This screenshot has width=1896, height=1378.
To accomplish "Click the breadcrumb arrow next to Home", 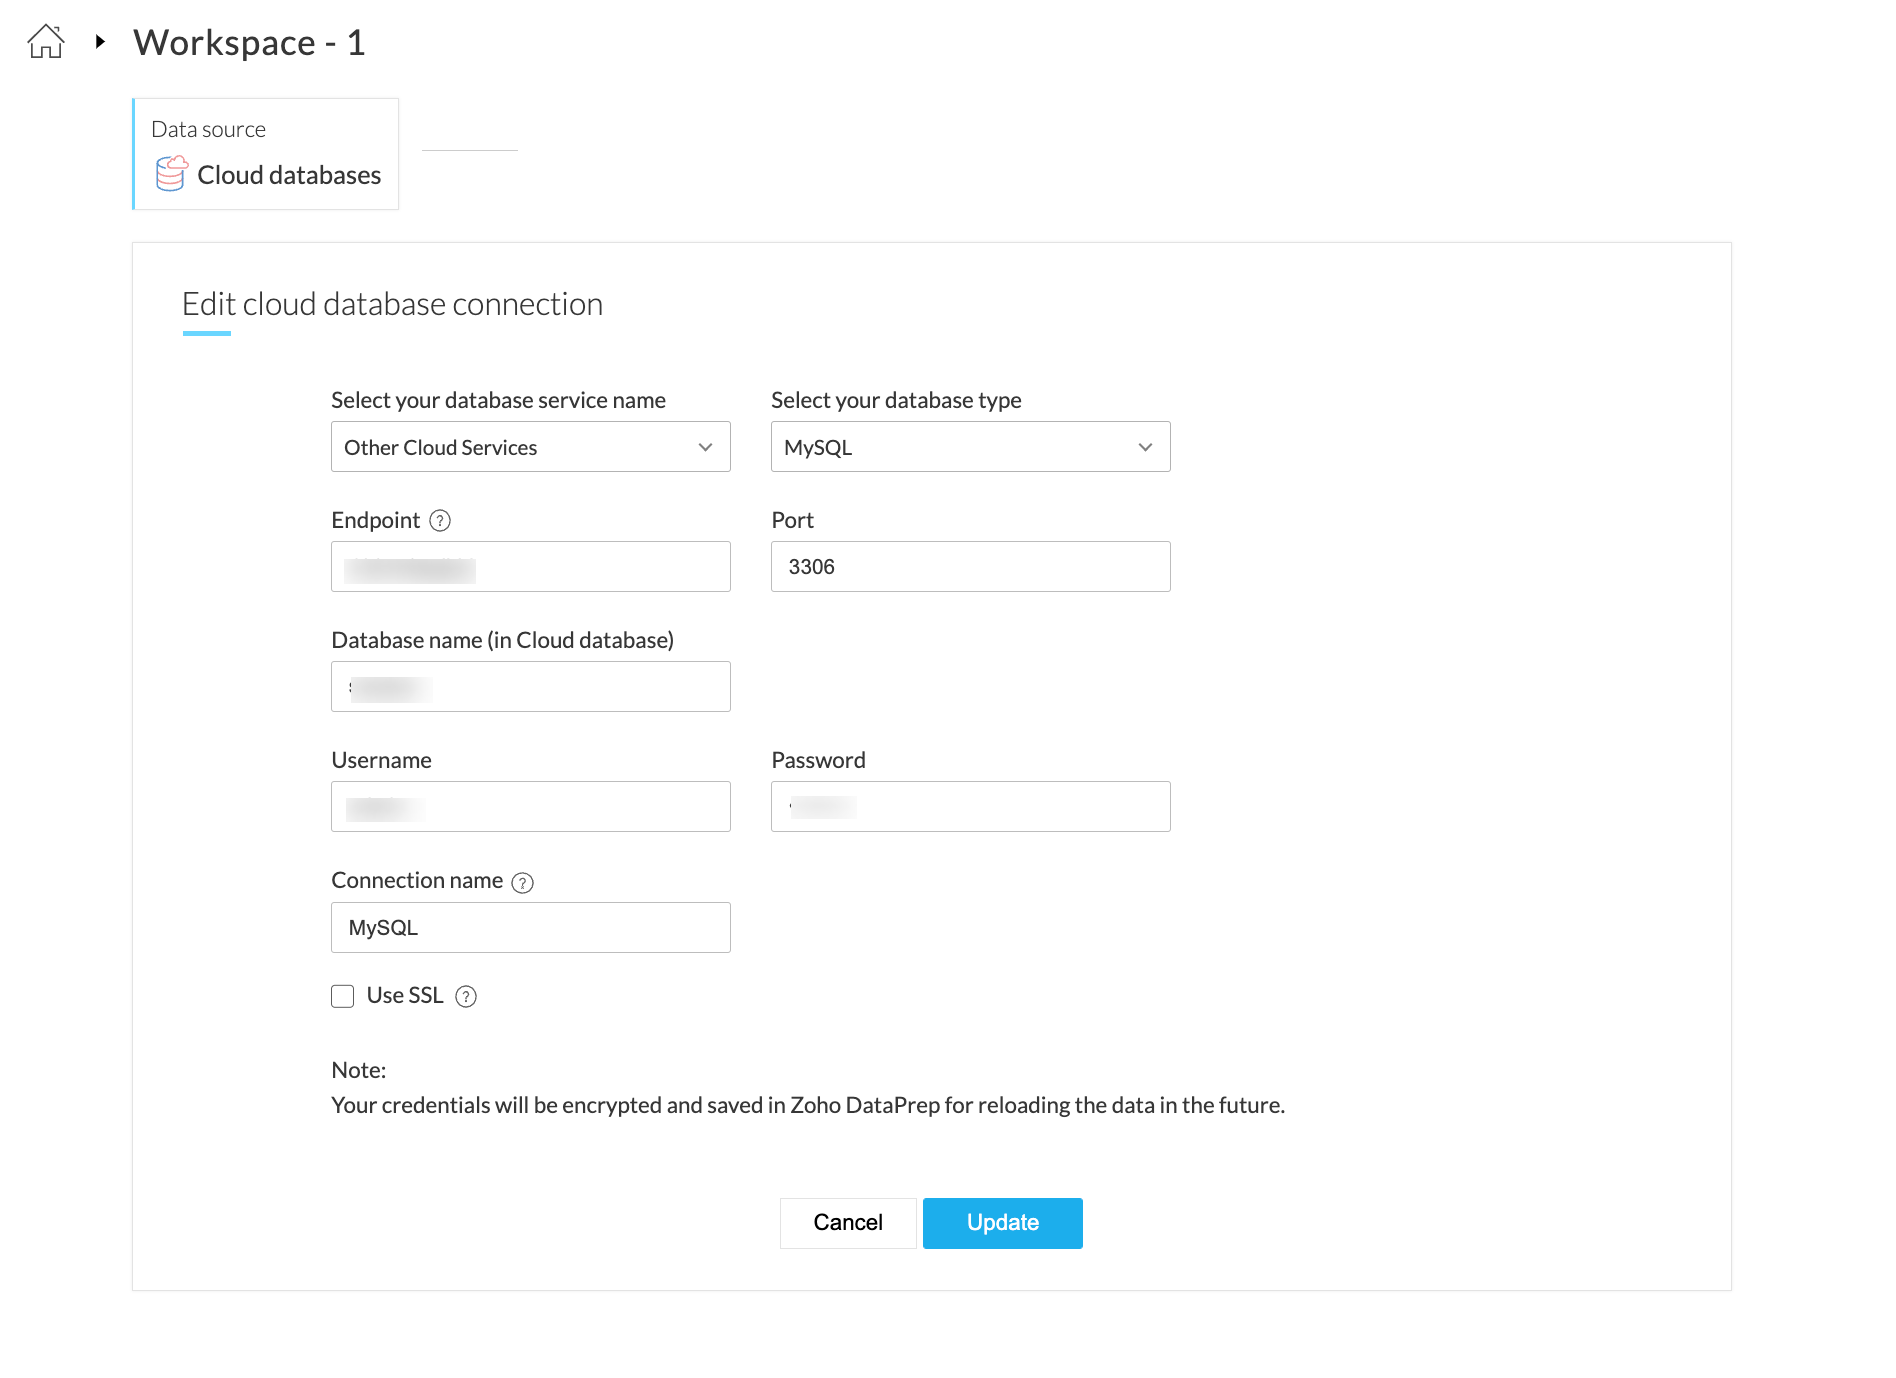I will 100,42.
